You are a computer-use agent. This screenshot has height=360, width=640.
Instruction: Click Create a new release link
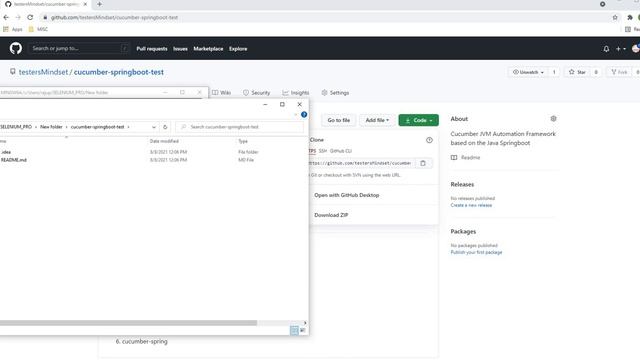point(471,205)
